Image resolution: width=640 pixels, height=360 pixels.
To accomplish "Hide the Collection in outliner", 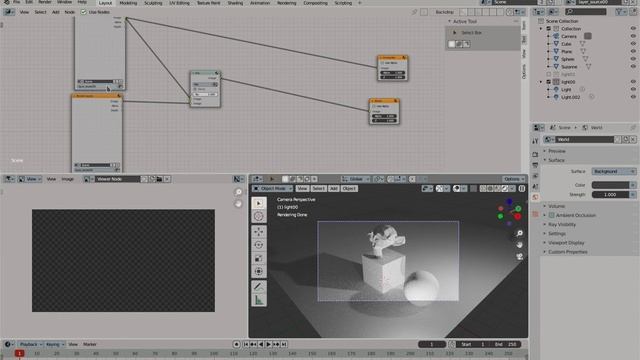I will pos(633,29).
